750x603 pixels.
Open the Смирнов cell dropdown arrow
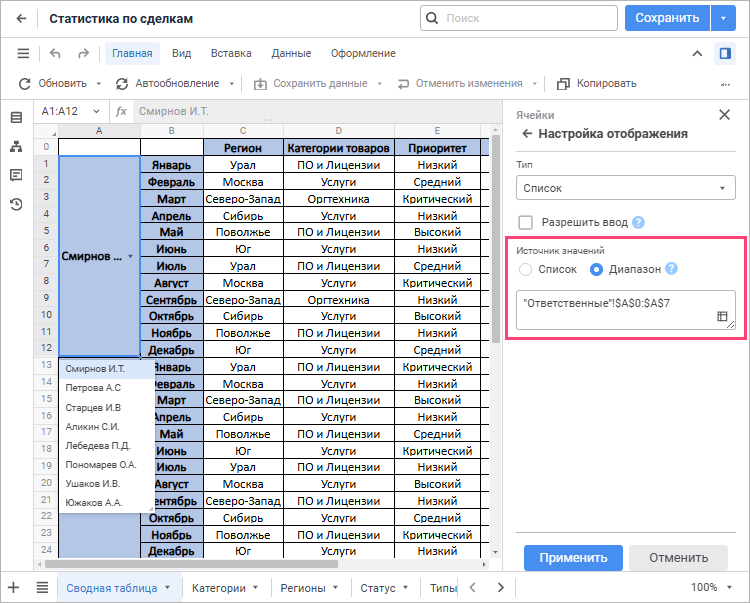click(131, 257)
